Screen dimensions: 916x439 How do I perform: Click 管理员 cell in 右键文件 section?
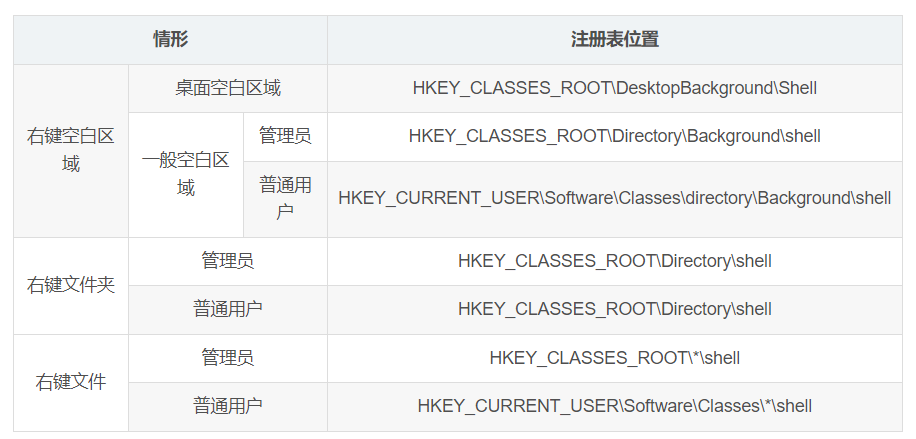pyautogui.click(x=227, y=357)
